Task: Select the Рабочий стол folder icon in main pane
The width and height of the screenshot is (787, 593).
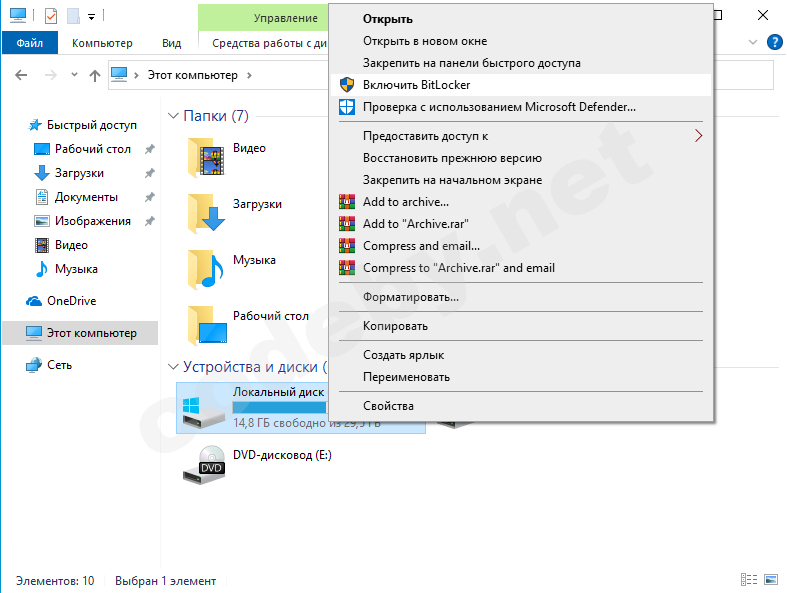Action: coord(207,325)
